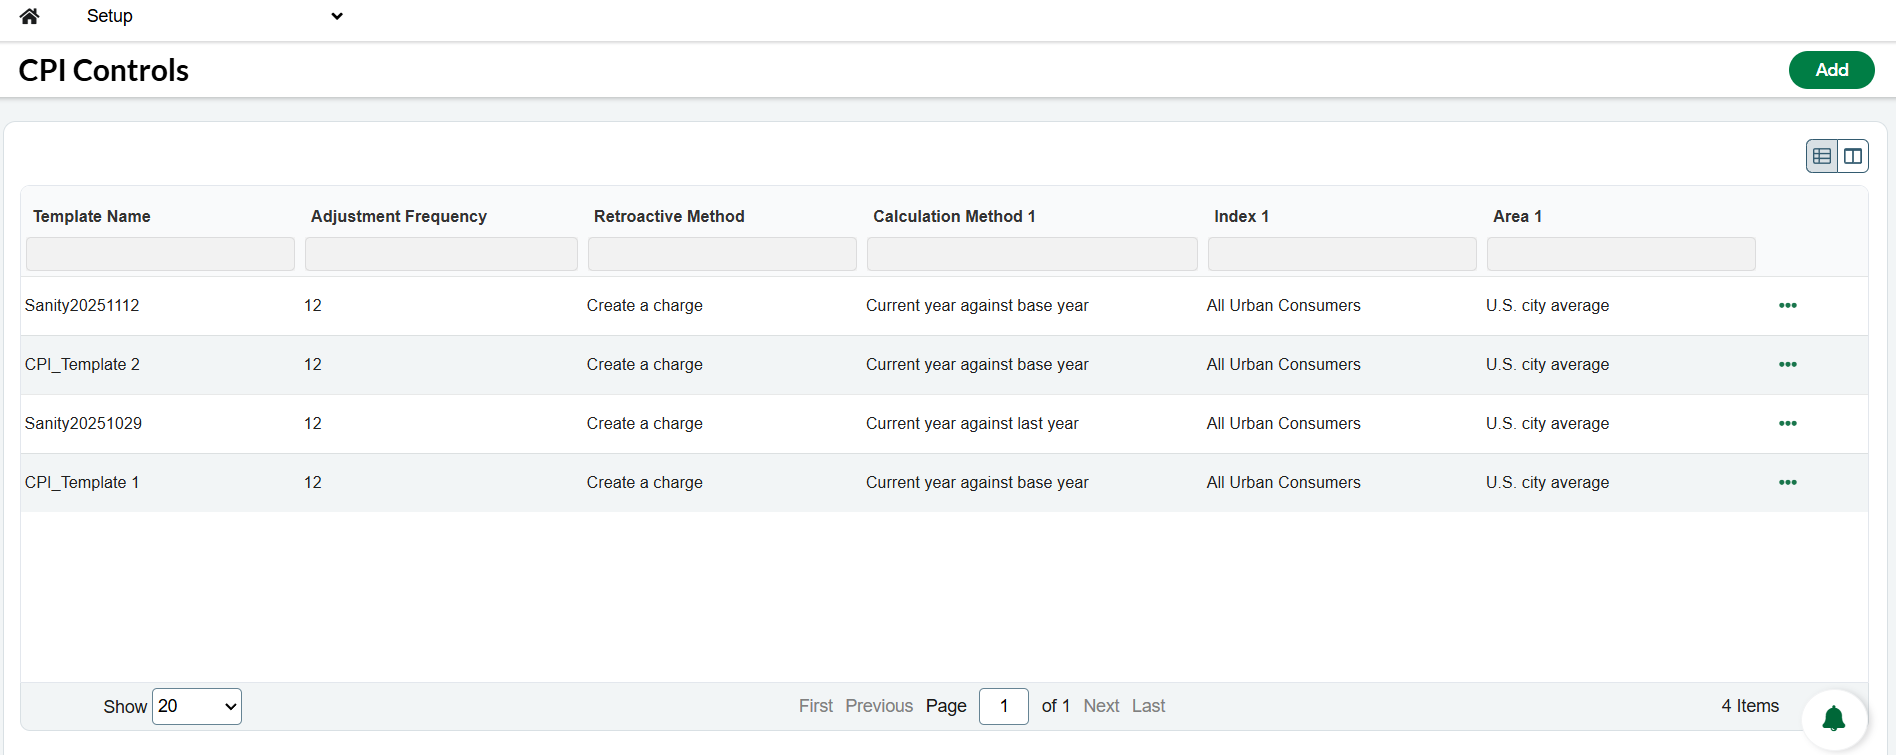The width and height of the screenshot is (1896, 755).
Task: Open the notification bell
Action: [1834, 719]
